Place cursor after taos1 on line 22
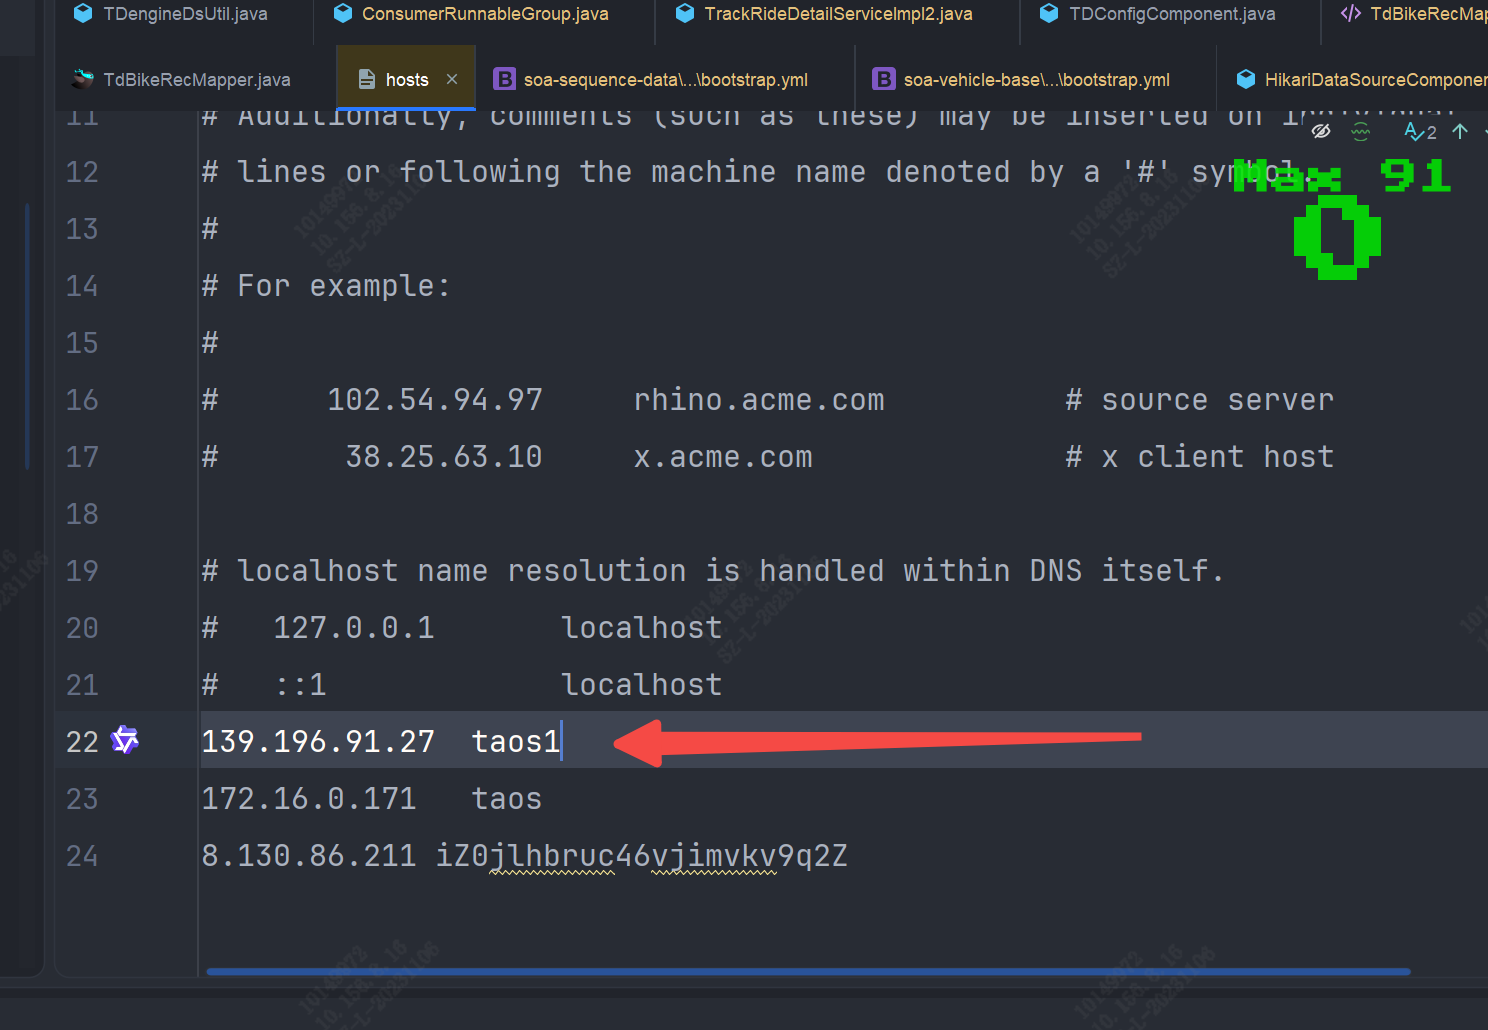 click(x=561, y=742)
